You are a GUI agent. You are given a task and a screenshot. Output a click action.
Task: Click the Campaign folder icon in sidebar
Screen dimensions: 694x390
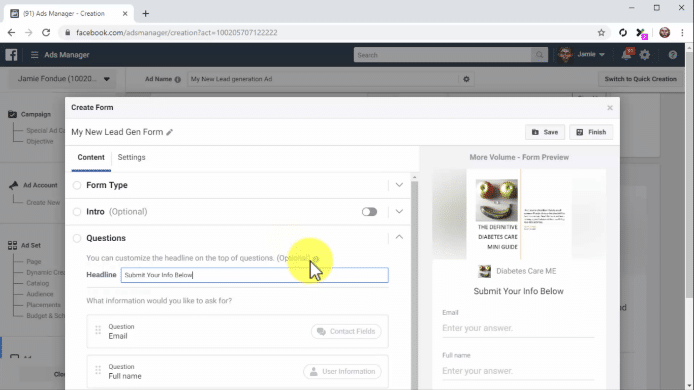[12, 114]
